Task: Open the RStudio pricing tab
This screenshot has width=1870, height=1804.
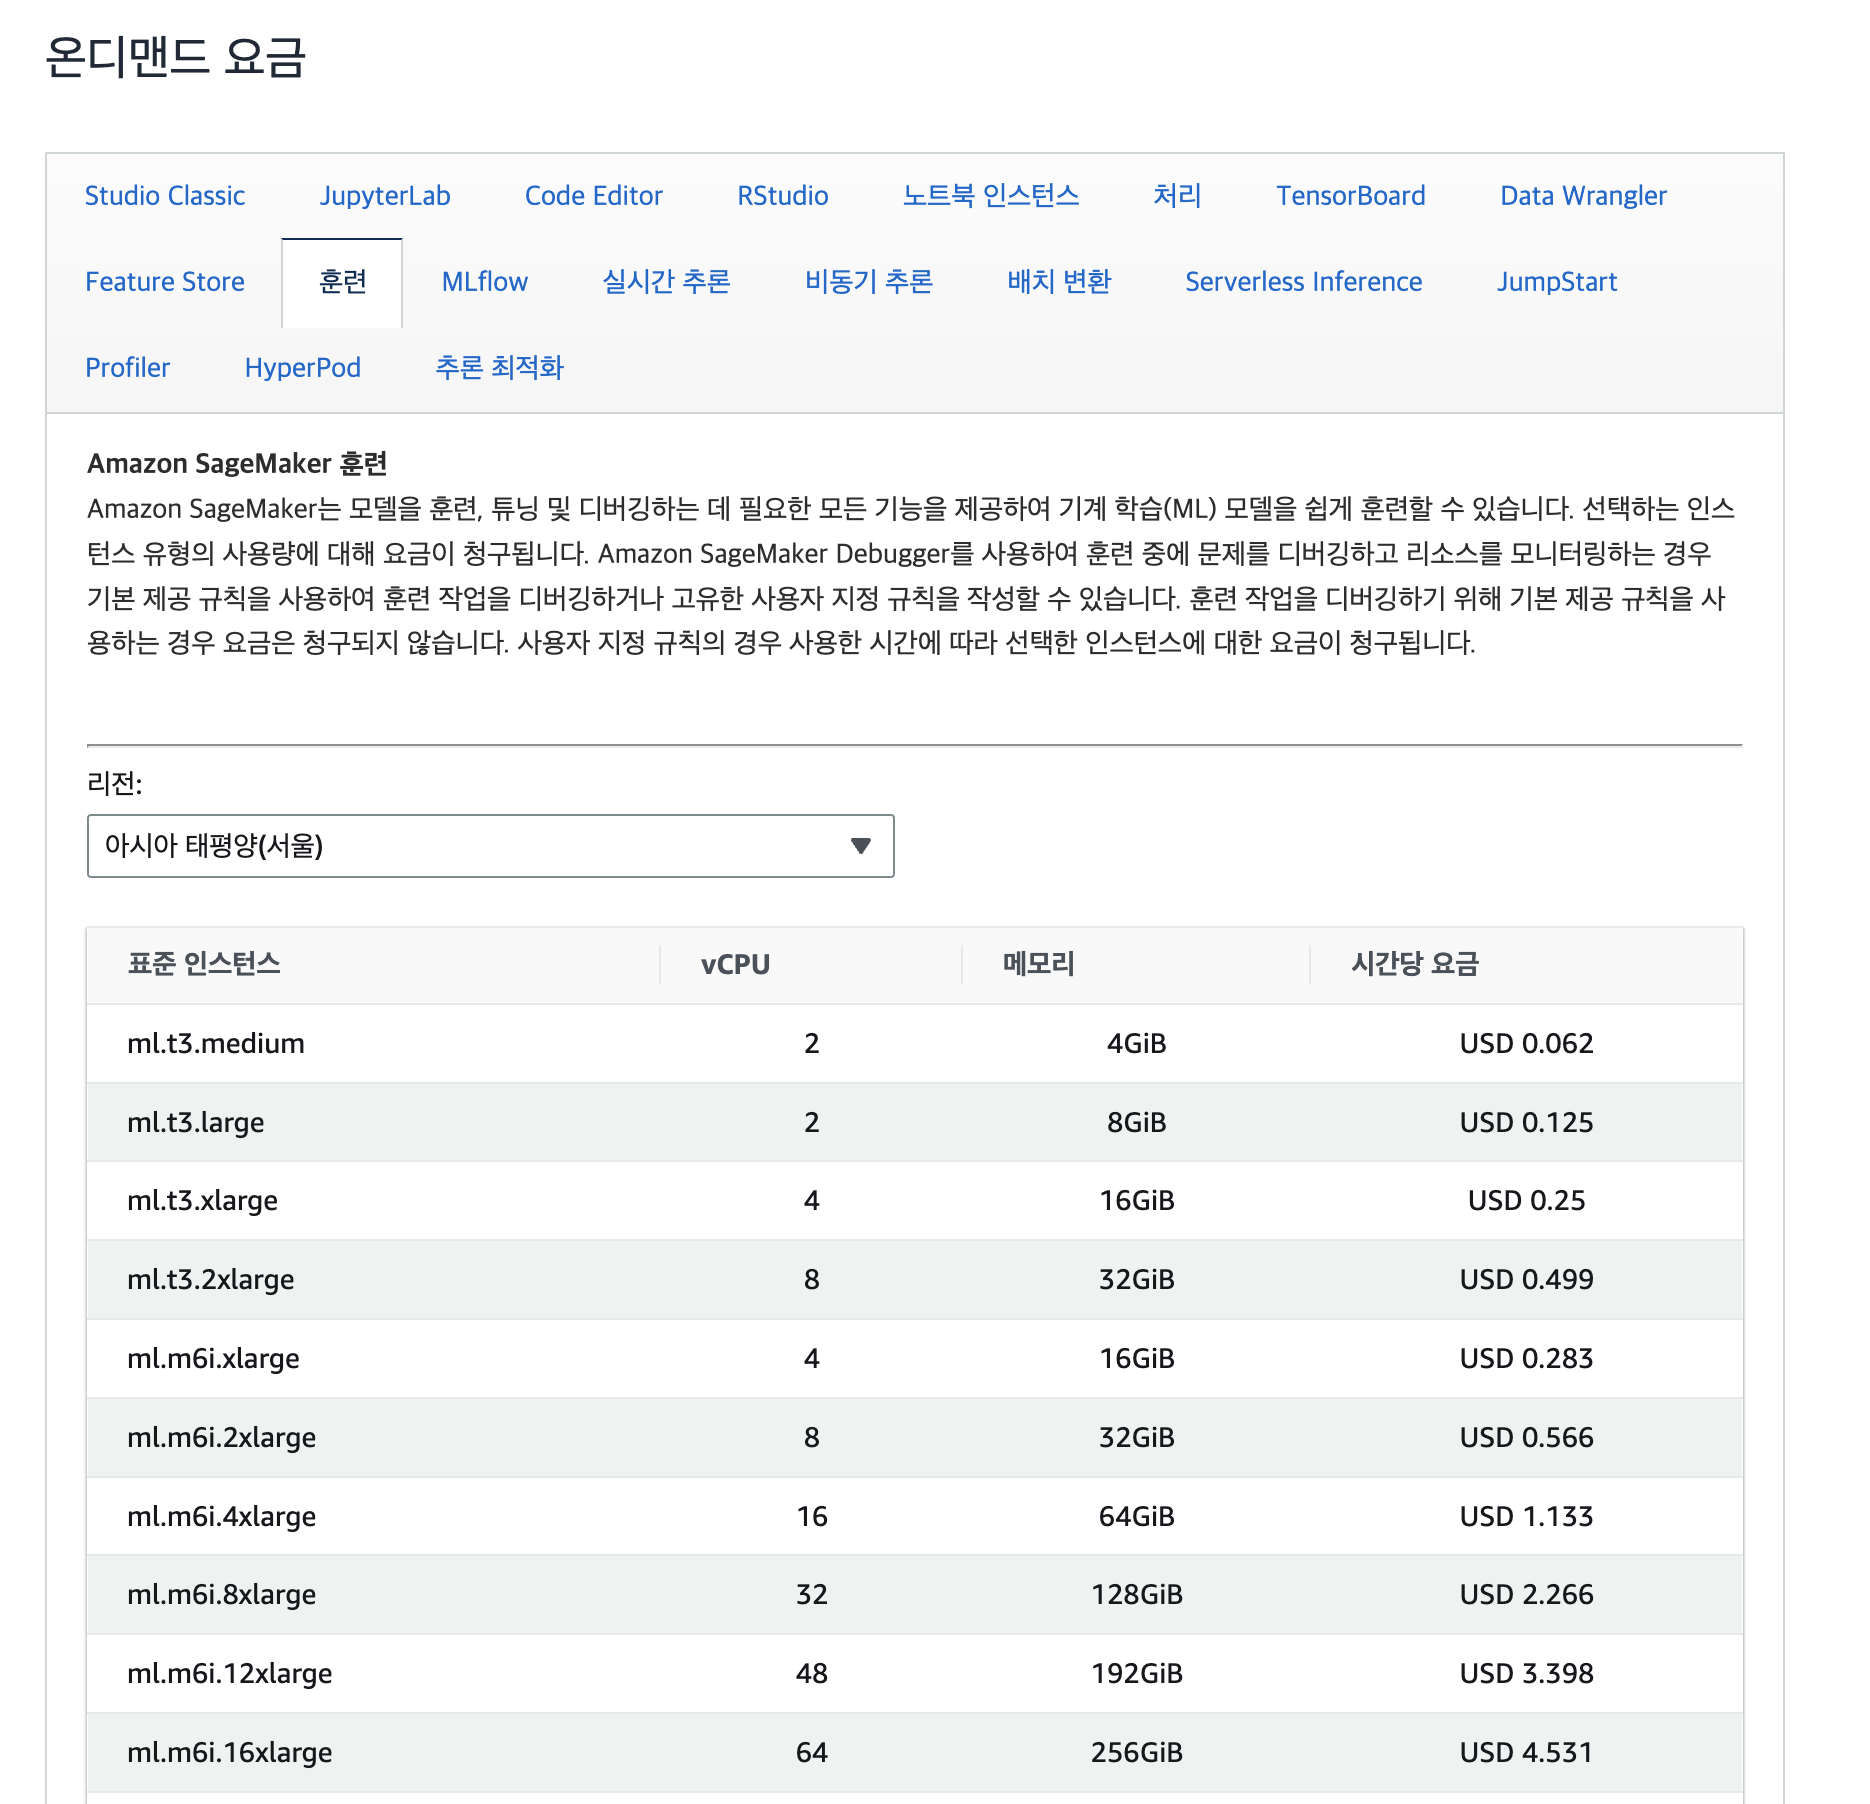Action: 783,196
